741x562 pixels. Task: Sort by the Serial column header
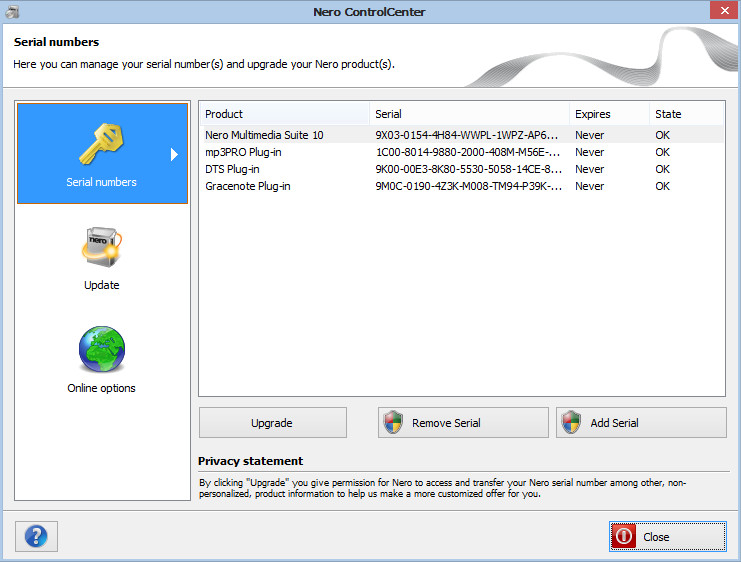click(469, 114)
